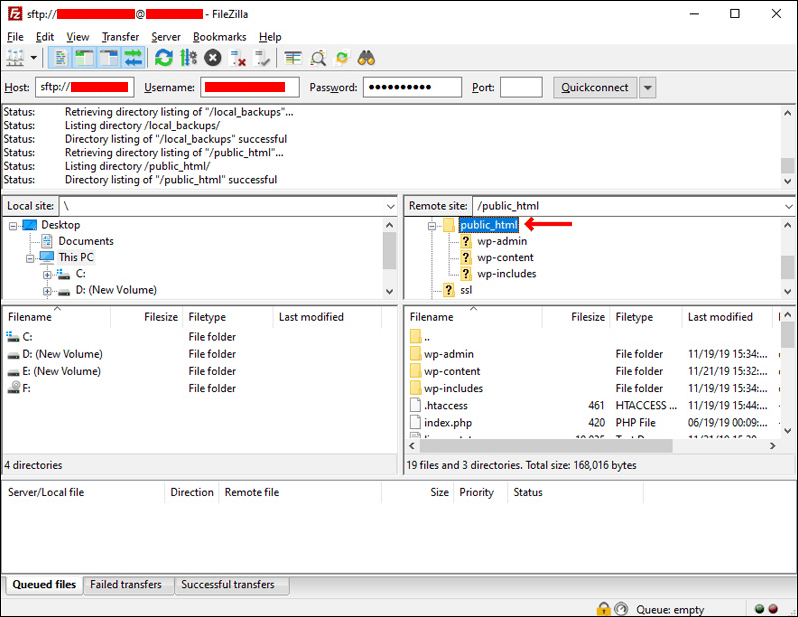The image size is (798, 617).
Task: Open the Edit menu
Action: [45, 37]
